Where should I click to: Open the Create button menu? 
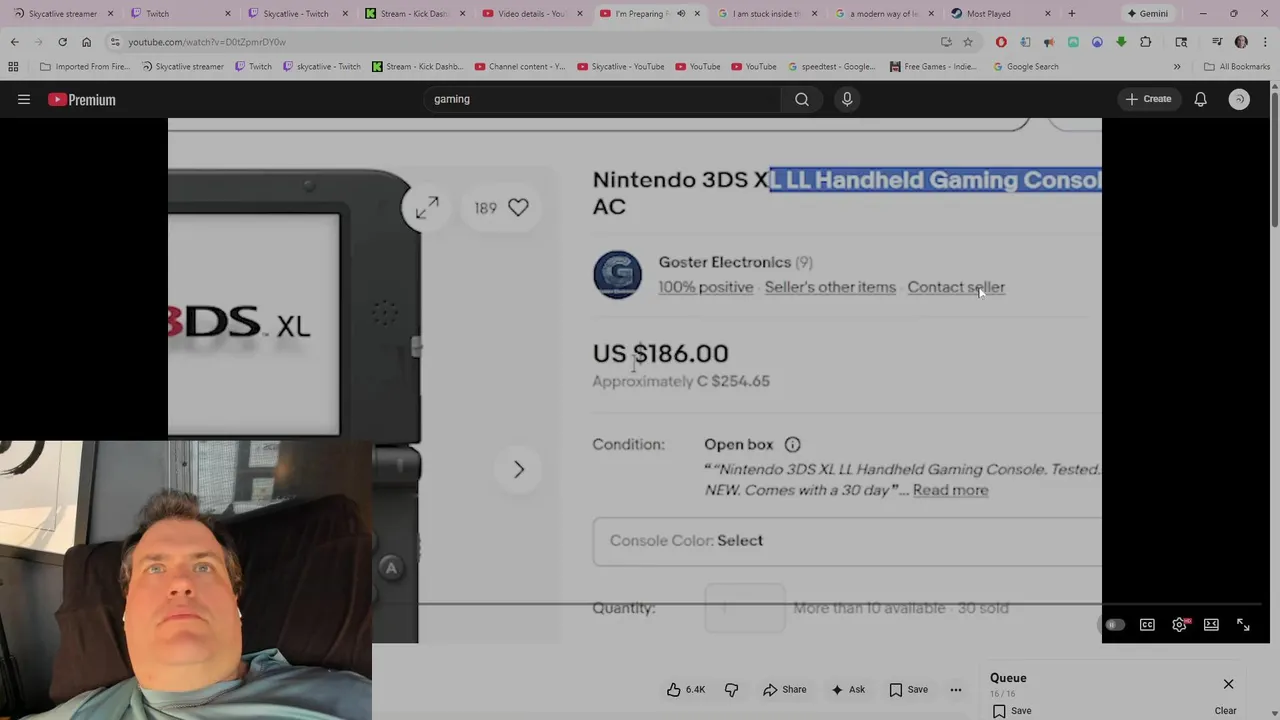(x=1148, y=99)
